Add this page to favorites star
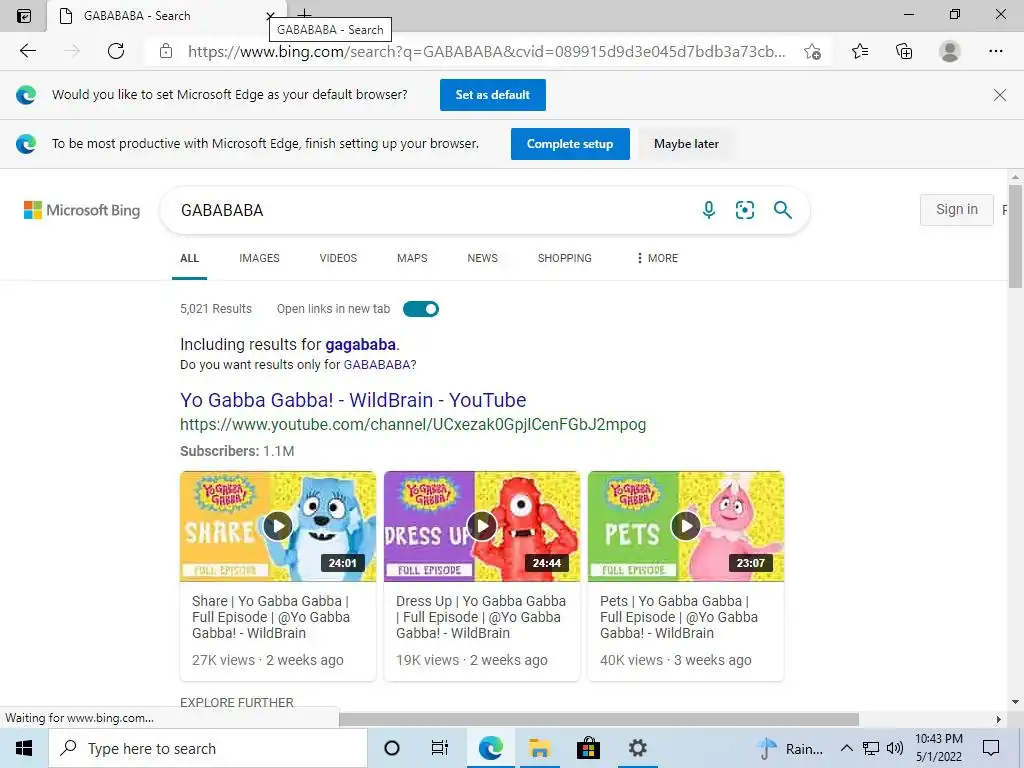 [x=812, y=52]
